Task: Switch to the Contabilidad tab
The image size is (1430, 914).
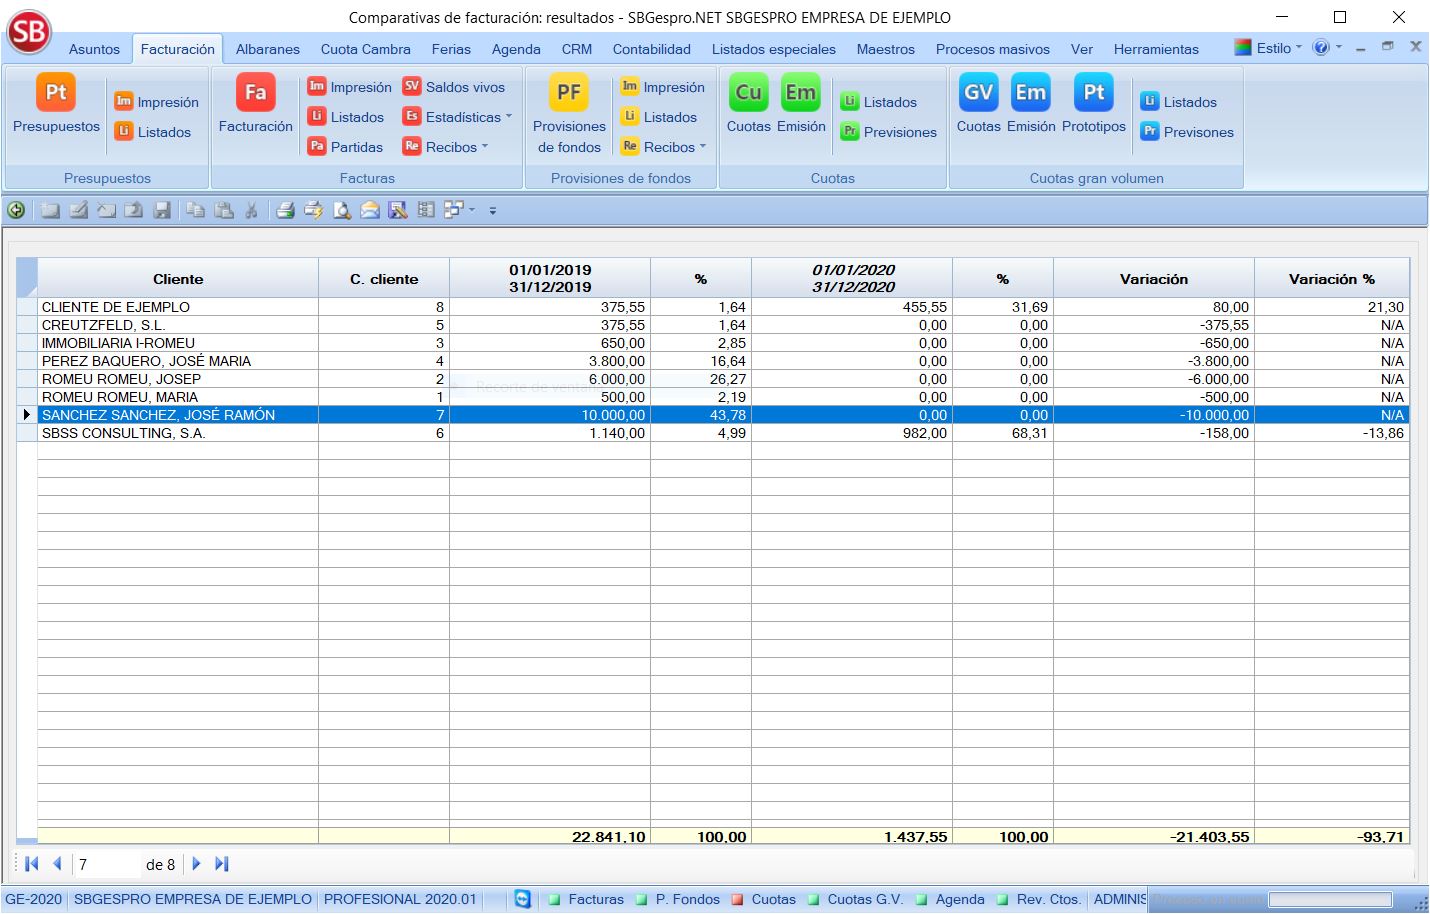Action: pyautogui.click(x=651, y=49)
